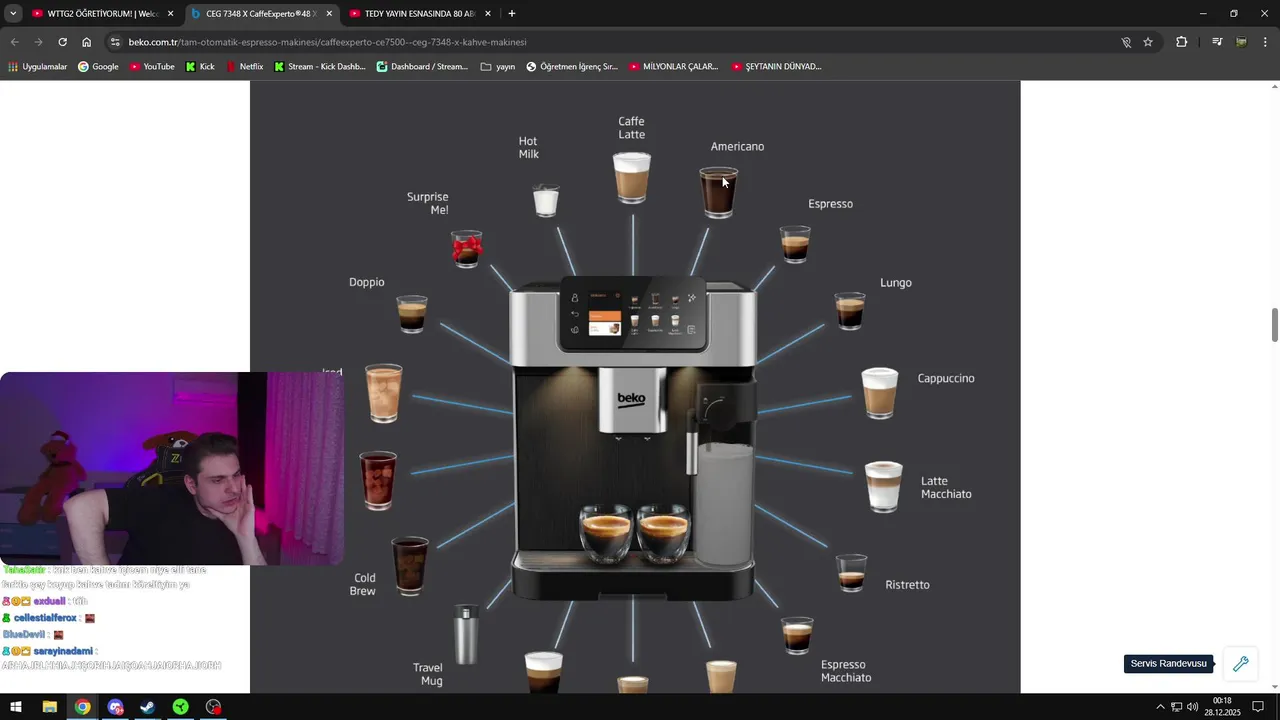The width and height of the screenshot is (1280, 720).
Task: Click the Travel Mug thermos icon
Action: (466, 634)
